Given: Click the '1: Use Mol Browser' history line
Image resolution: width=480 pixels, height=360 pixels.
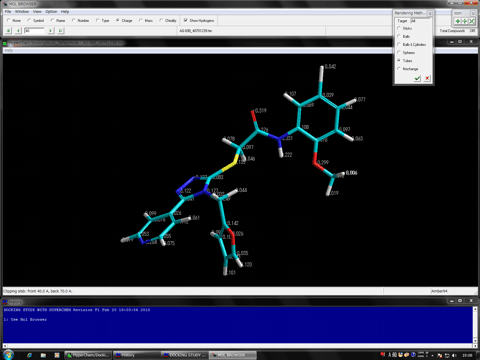Looking at the screenshot, I should point(25,320).
